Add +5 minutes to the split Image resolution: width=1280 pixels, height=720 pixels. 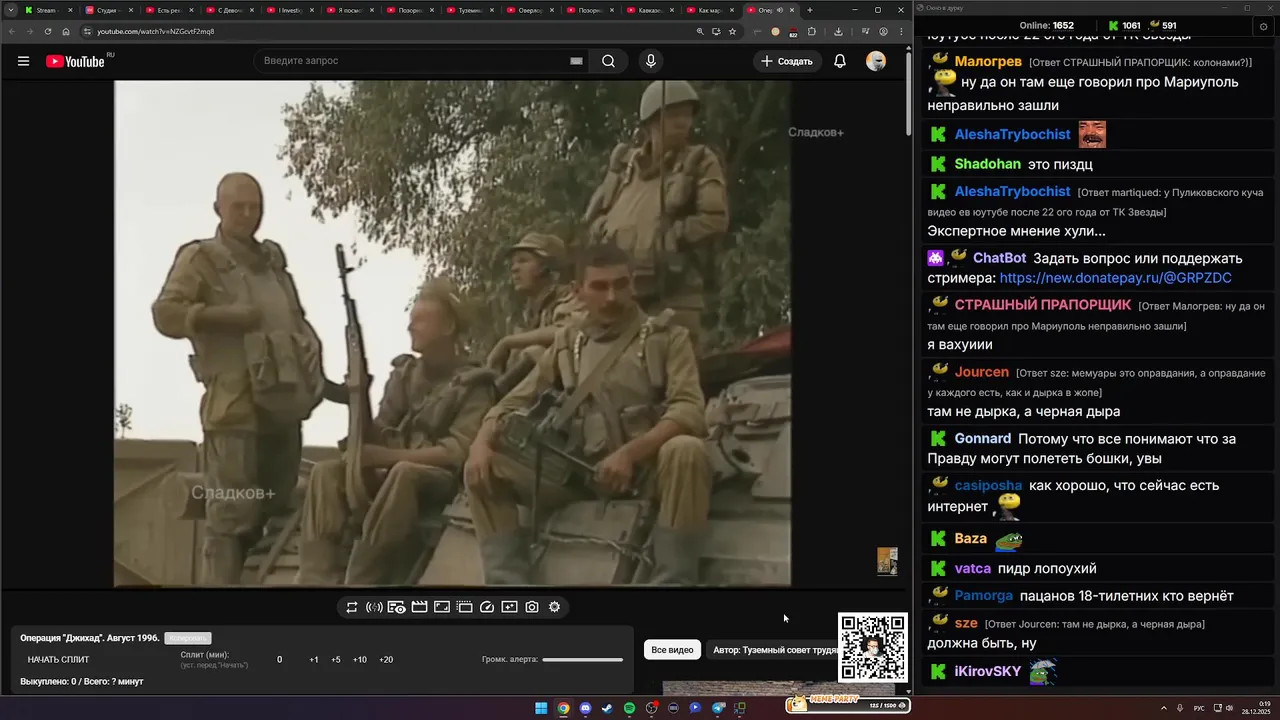pyautogui.click(x=336, y=660)
